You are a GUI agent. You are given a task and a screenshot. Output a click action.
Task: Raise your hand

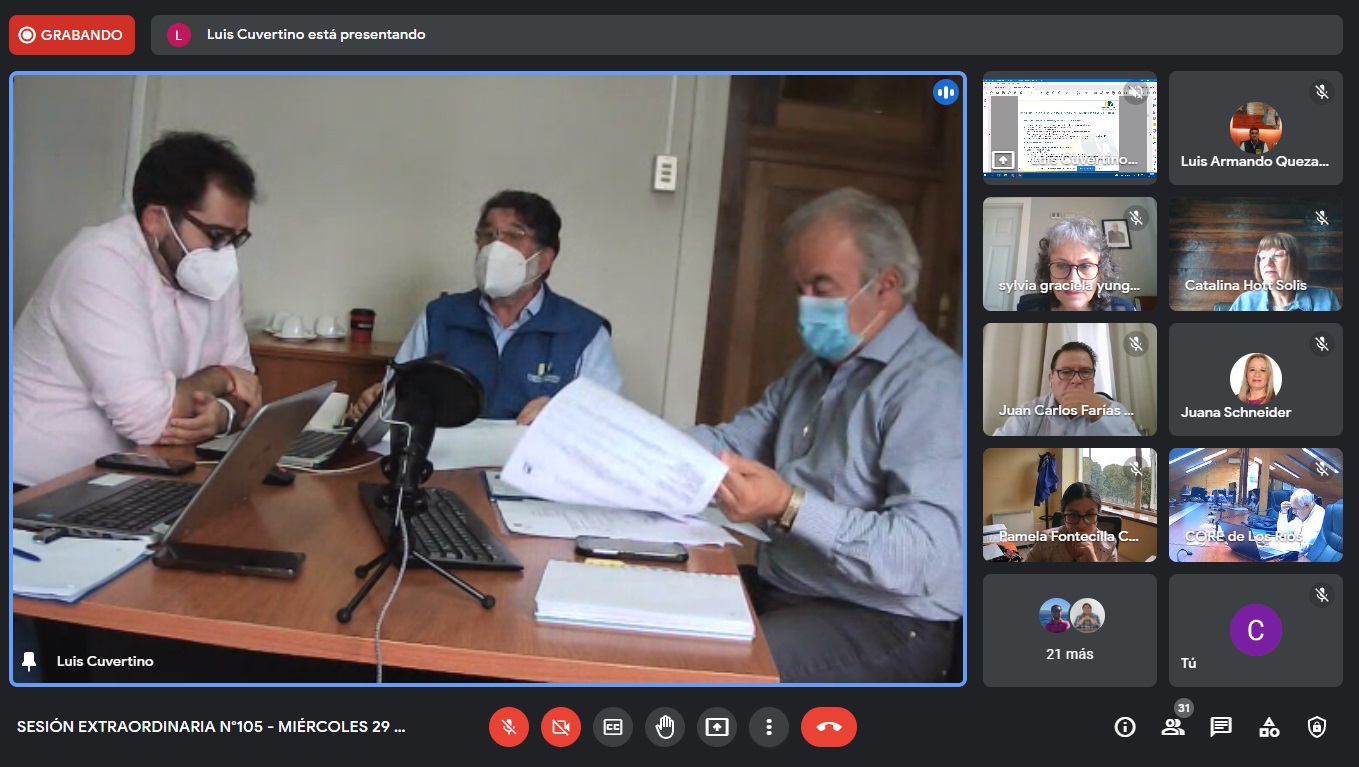[665, 727]
